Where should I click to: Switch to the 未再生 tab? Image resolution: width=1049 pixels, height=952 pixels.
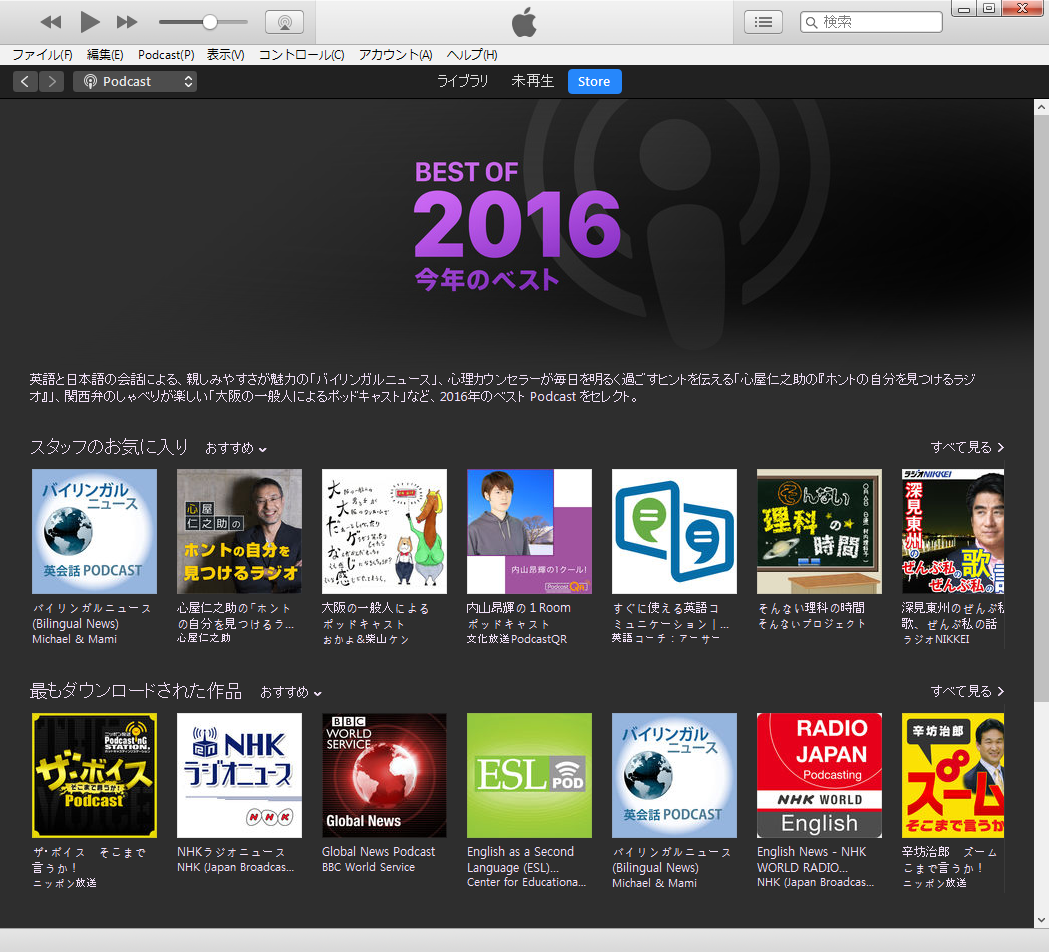point(533,82)
